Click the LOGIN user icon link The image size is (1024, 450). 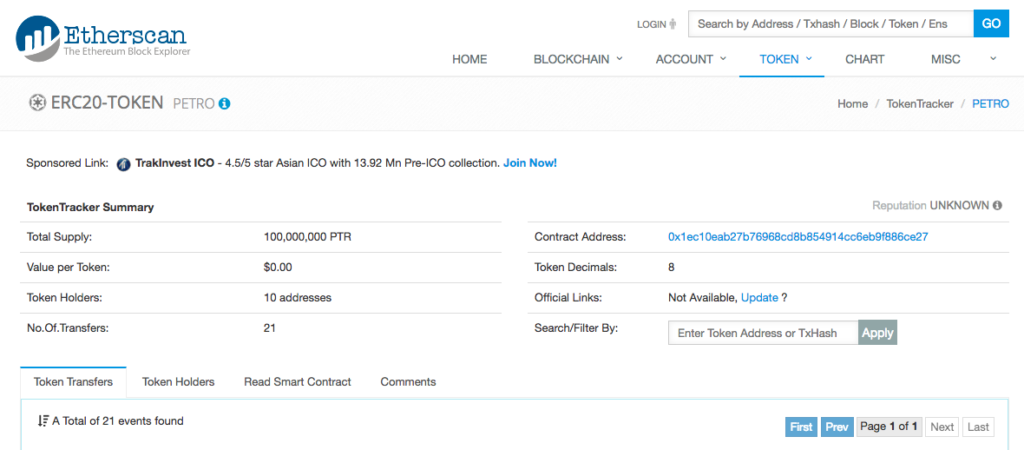(658, 24)
